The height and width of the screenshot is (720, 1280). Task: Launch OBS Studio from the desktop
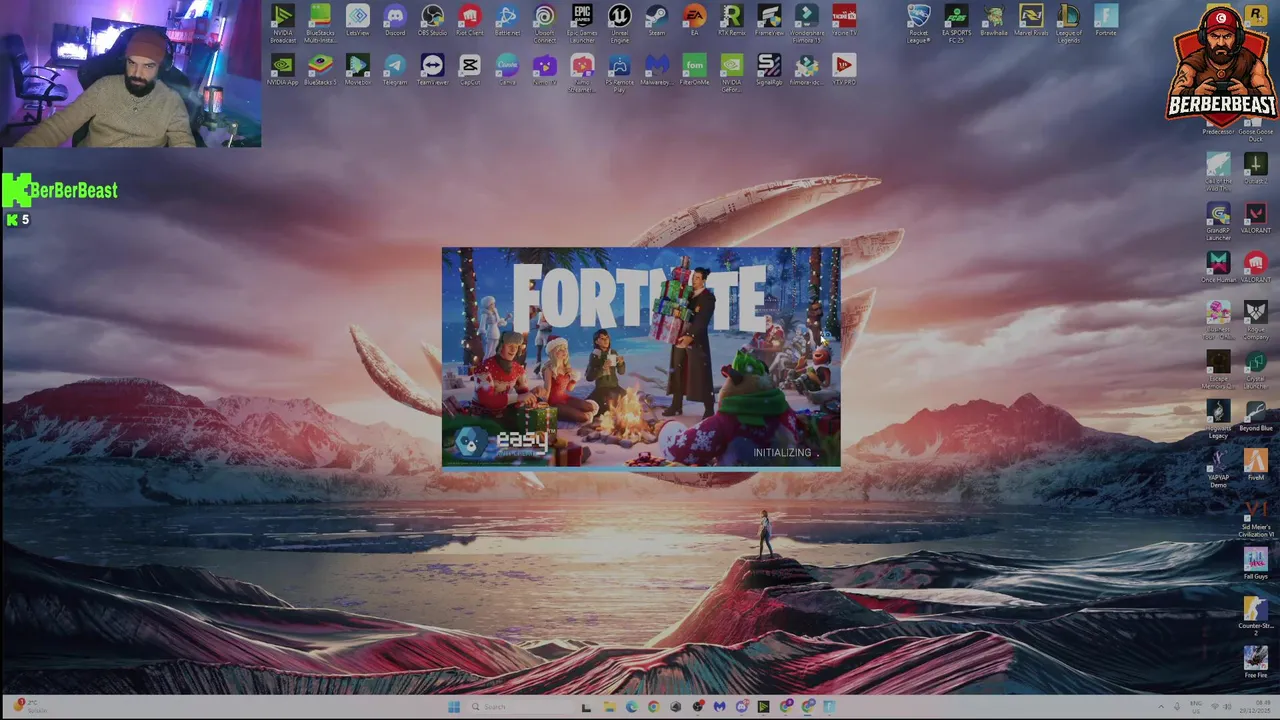pyautogui.click(x=432, y=21)
